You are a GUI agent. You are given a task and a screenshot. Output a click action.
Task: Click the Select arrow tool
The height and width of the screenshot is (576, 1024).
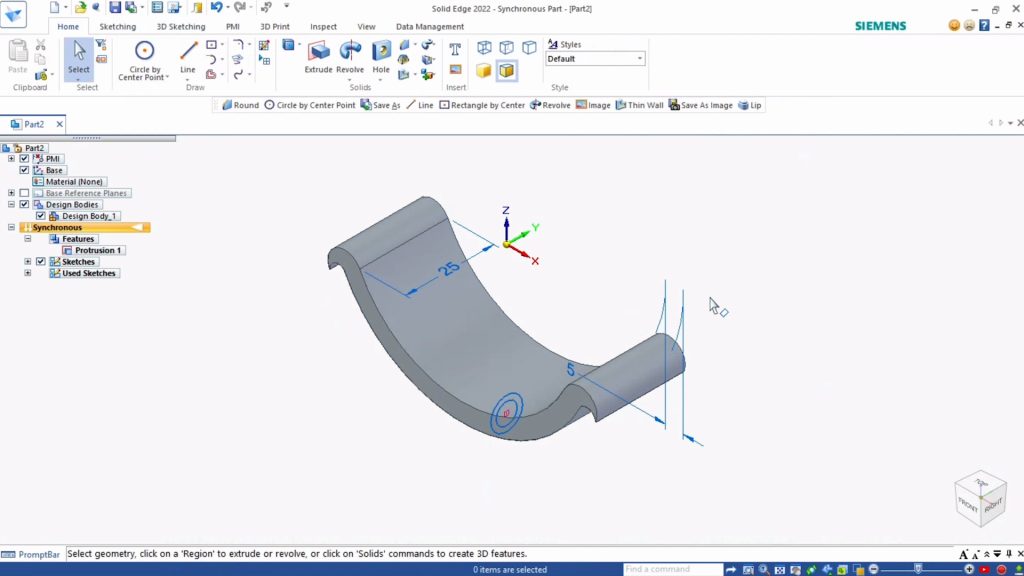click(79, 57)
